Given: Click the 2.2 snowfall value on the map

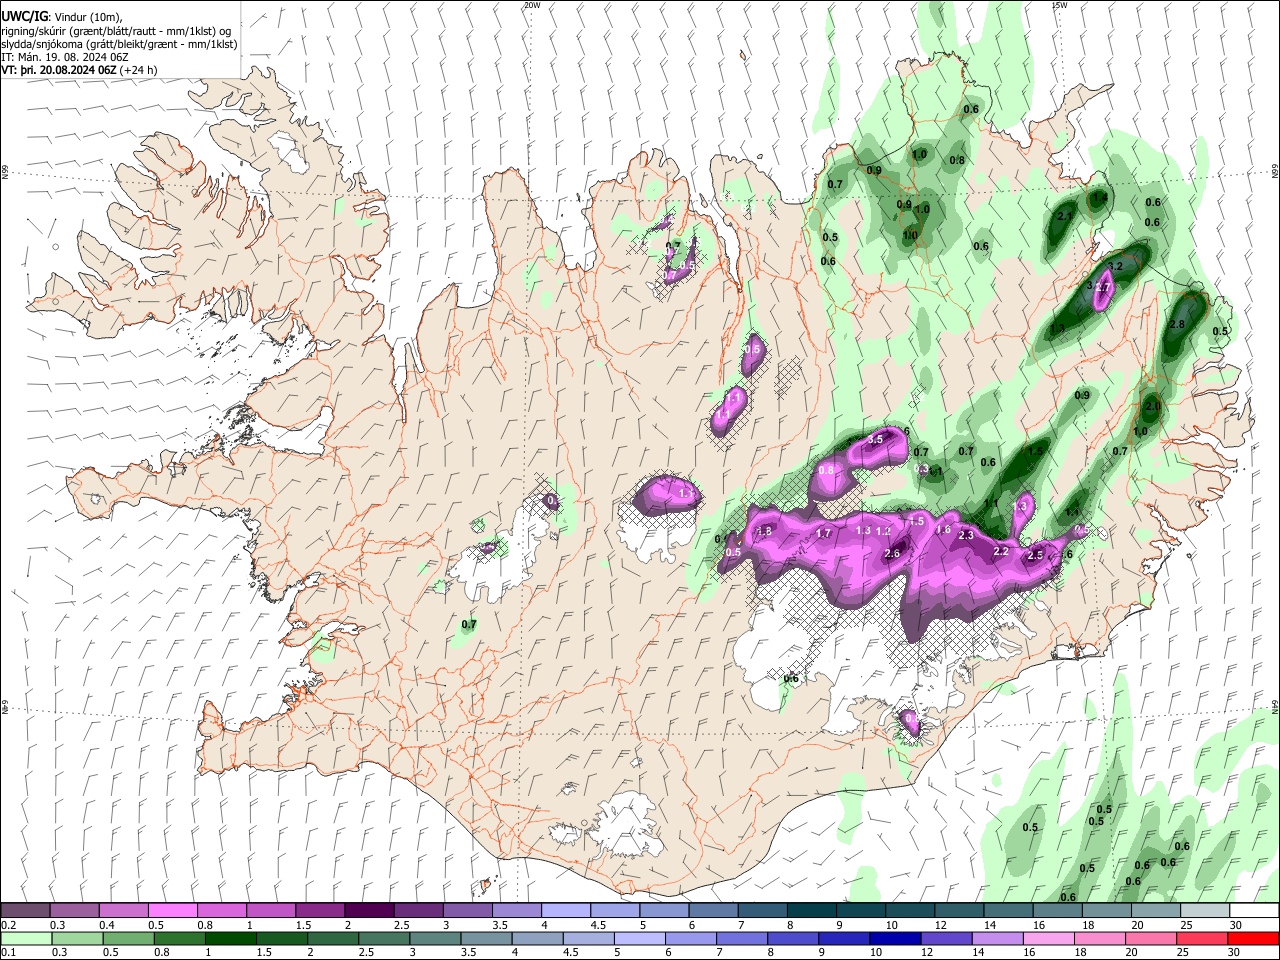Looking at the screenshot, I should pyautogui.click(x=1000, y=552).
